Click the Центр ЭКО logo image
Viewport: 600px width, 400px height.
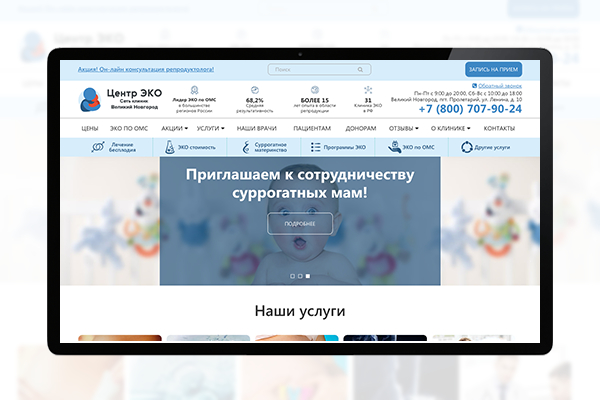[90, 100]
